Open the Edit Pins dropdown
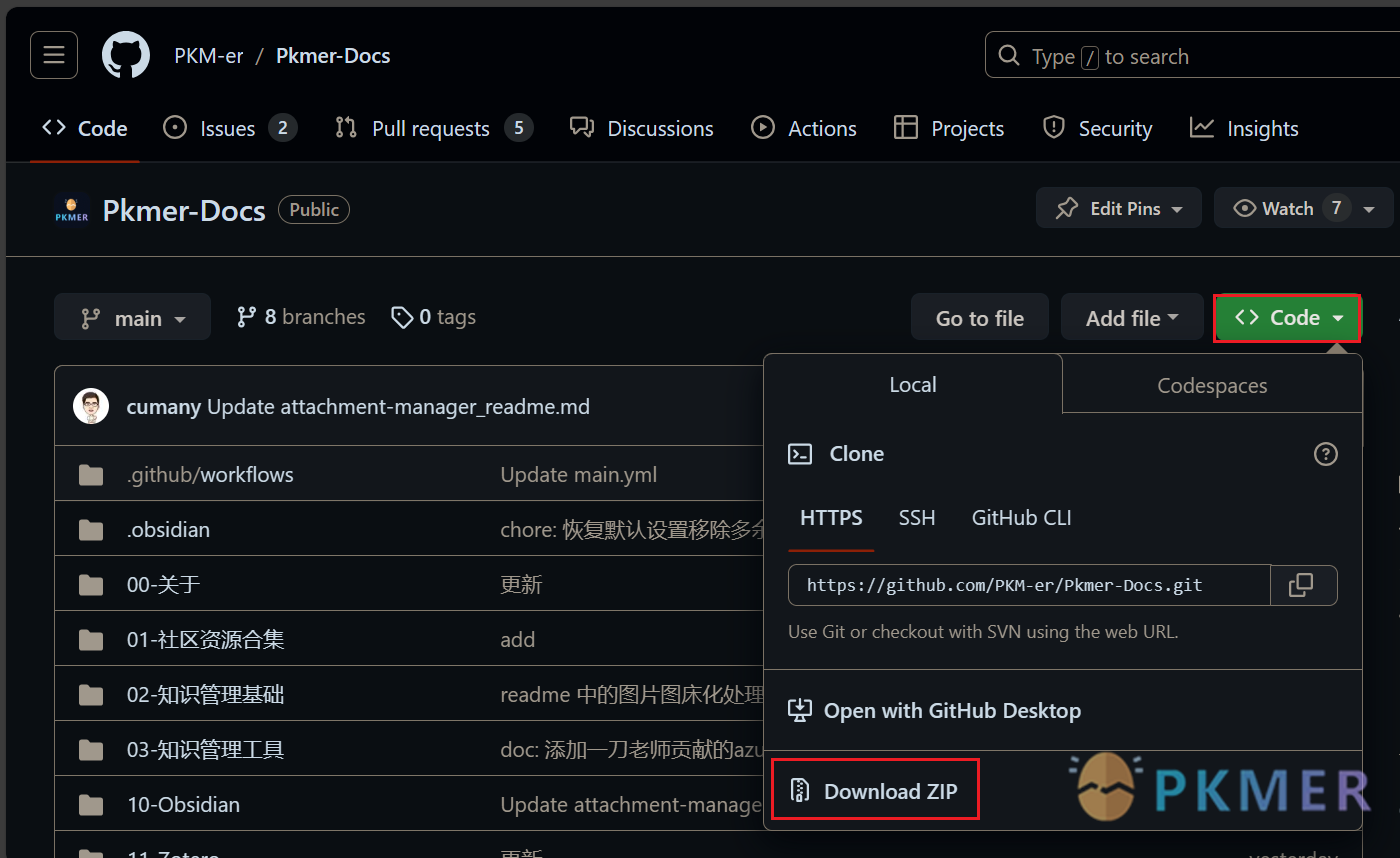This screenshot has height=858, width=1400. (1120, 208)
